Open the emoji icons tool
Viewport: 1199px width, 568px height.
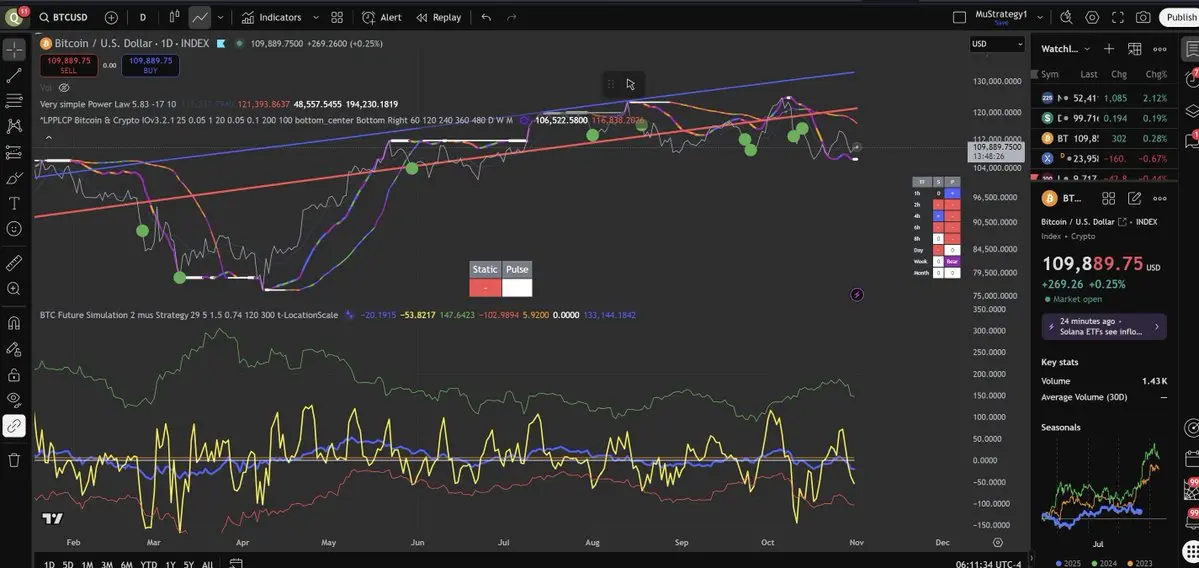pos(14,229)
